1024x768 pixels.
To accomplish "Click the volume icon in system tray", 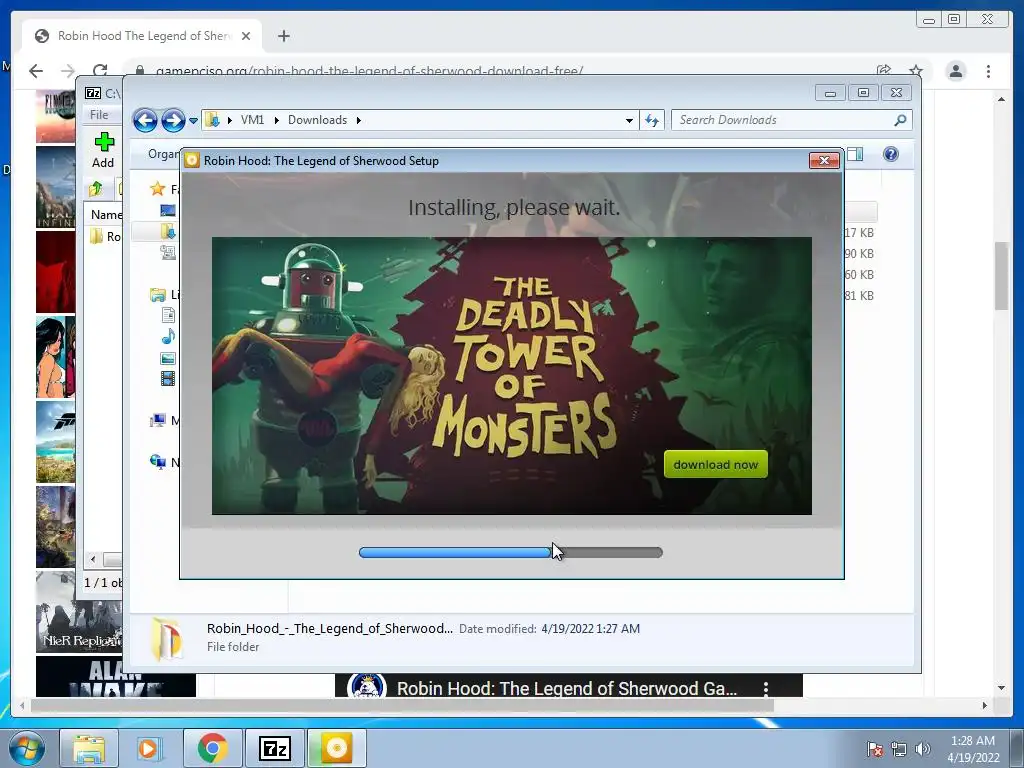I will (923, 749).
